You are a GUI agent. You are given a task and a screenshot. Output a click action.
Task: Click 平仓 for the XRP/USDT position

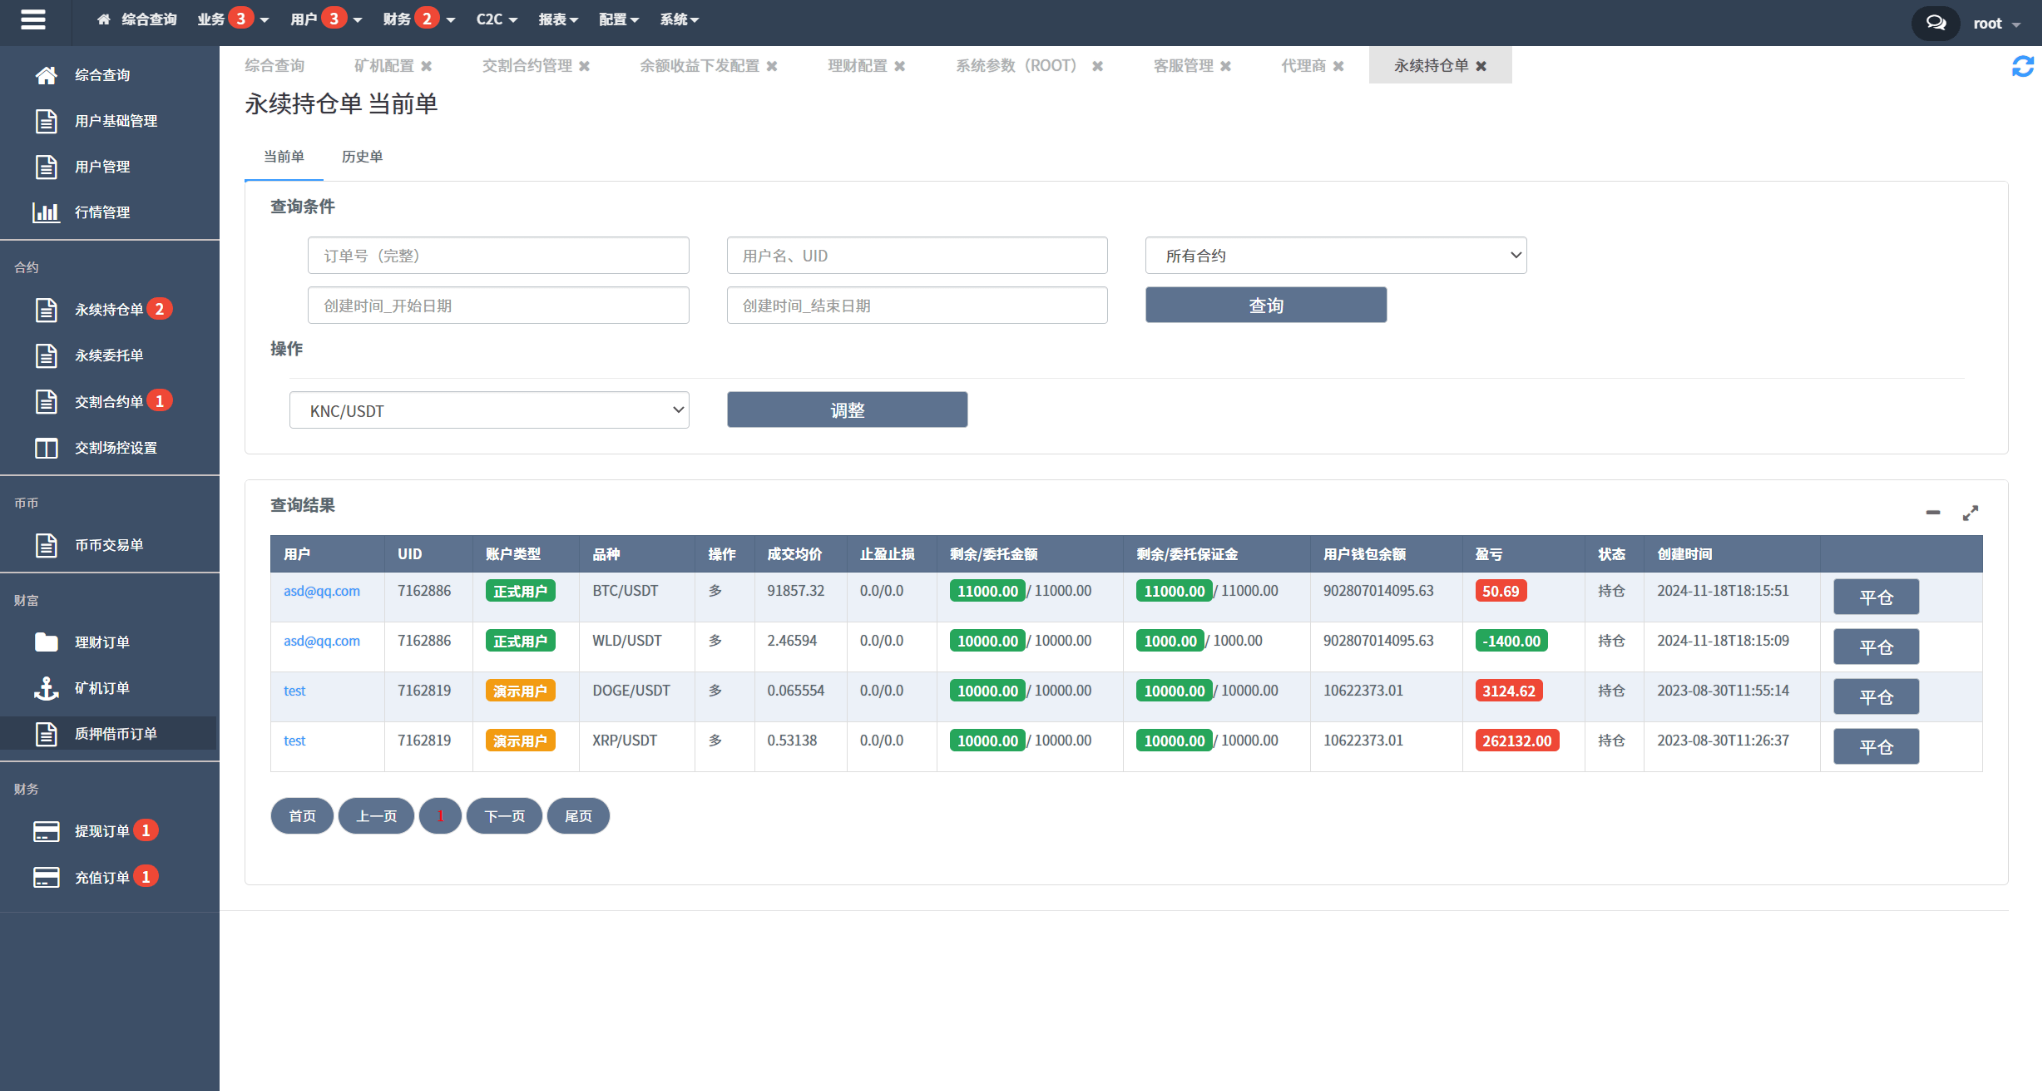[1876, 747]
